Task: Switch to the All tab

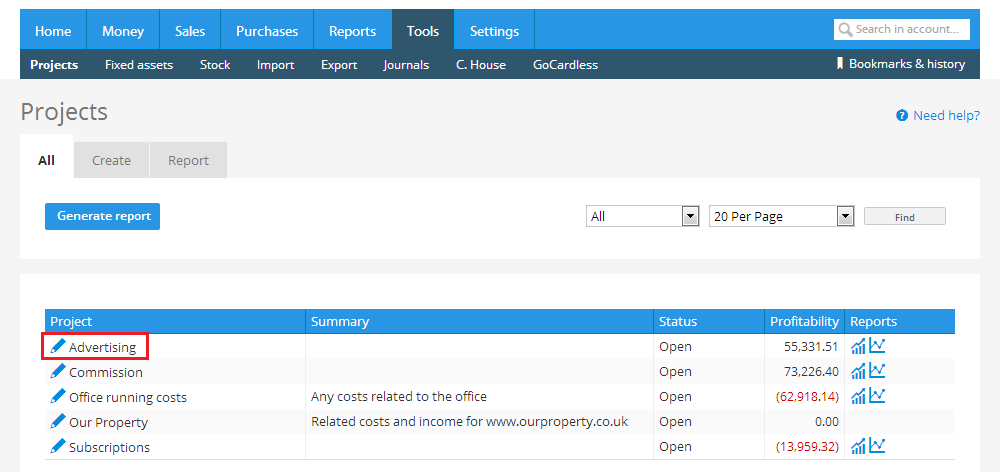Action: (x=47, y=160)
